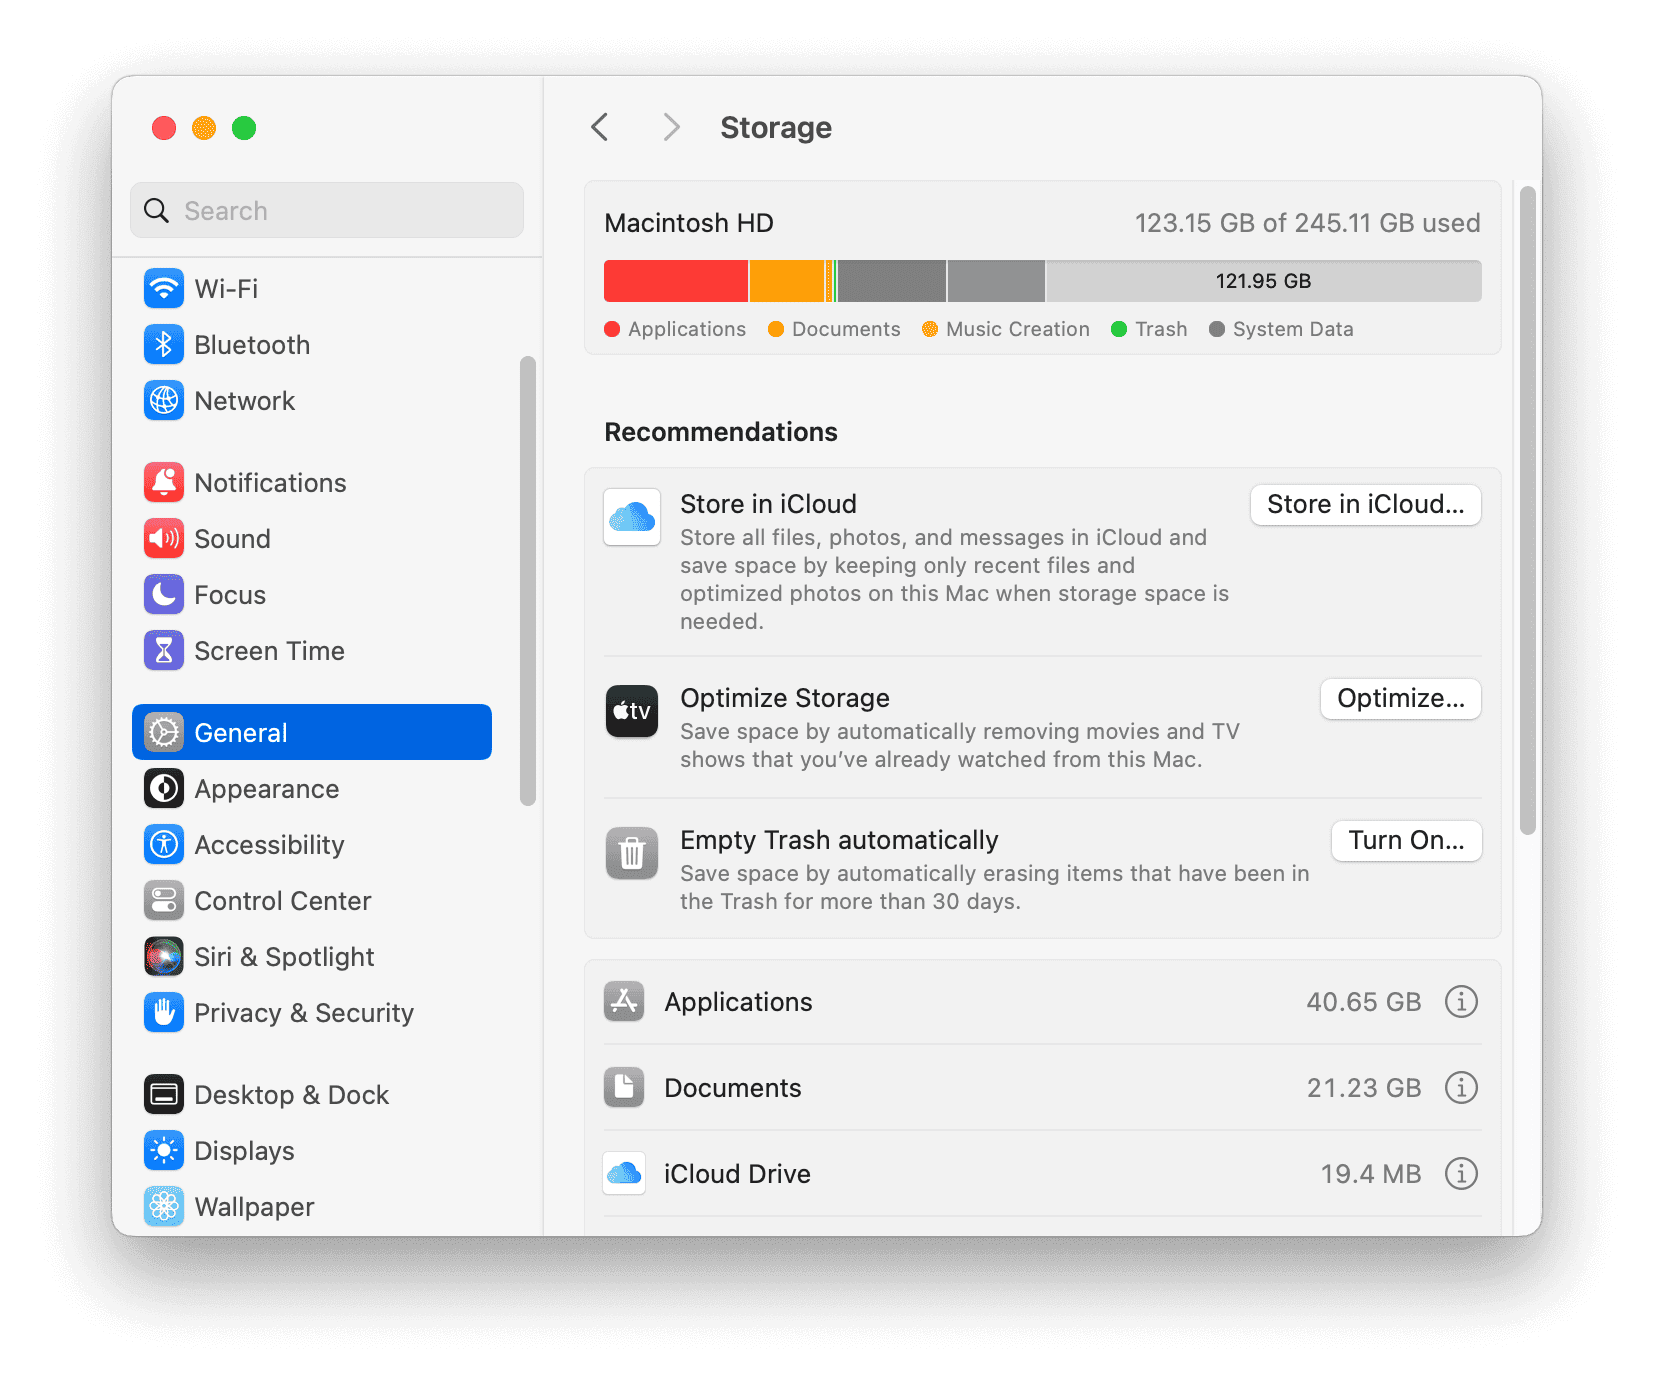Click the 21.23 GB Documents size
The image size is (1654, 1384).
[1364, 1088]
